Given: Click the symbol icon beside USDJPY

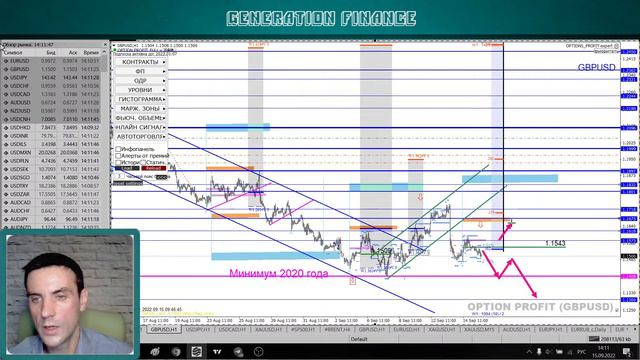Looking at the screenshot, I should 6,78.
